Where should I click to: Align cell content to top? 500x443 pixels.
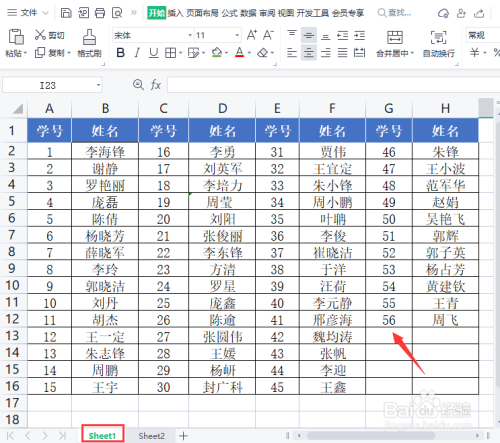292,35
